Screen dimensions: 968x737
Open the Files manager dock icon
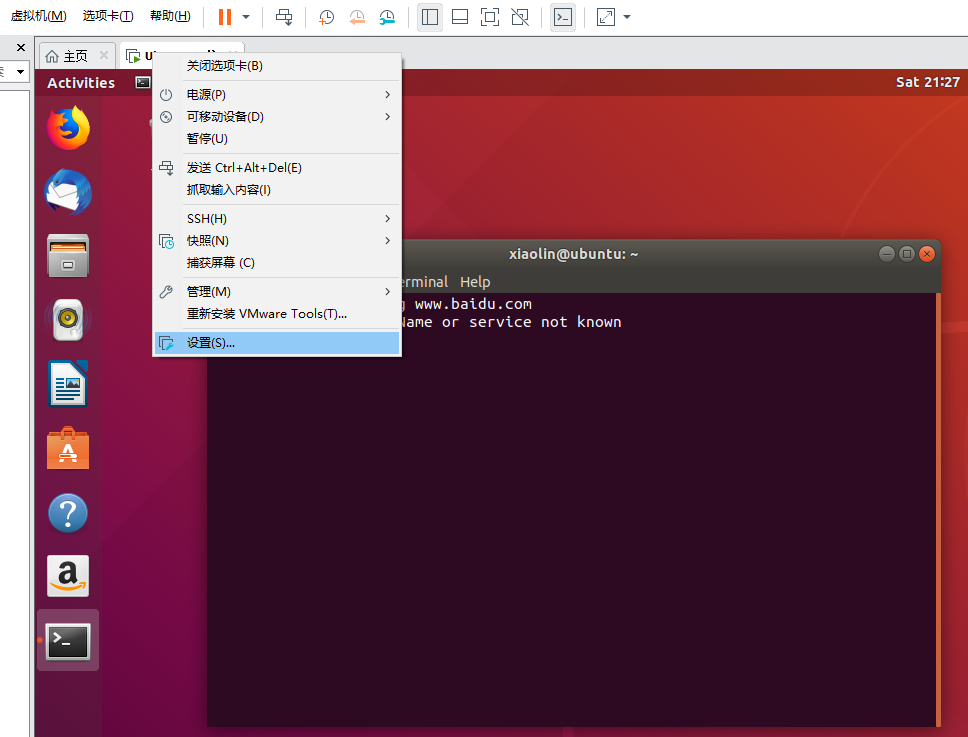(x=68, y=256)
